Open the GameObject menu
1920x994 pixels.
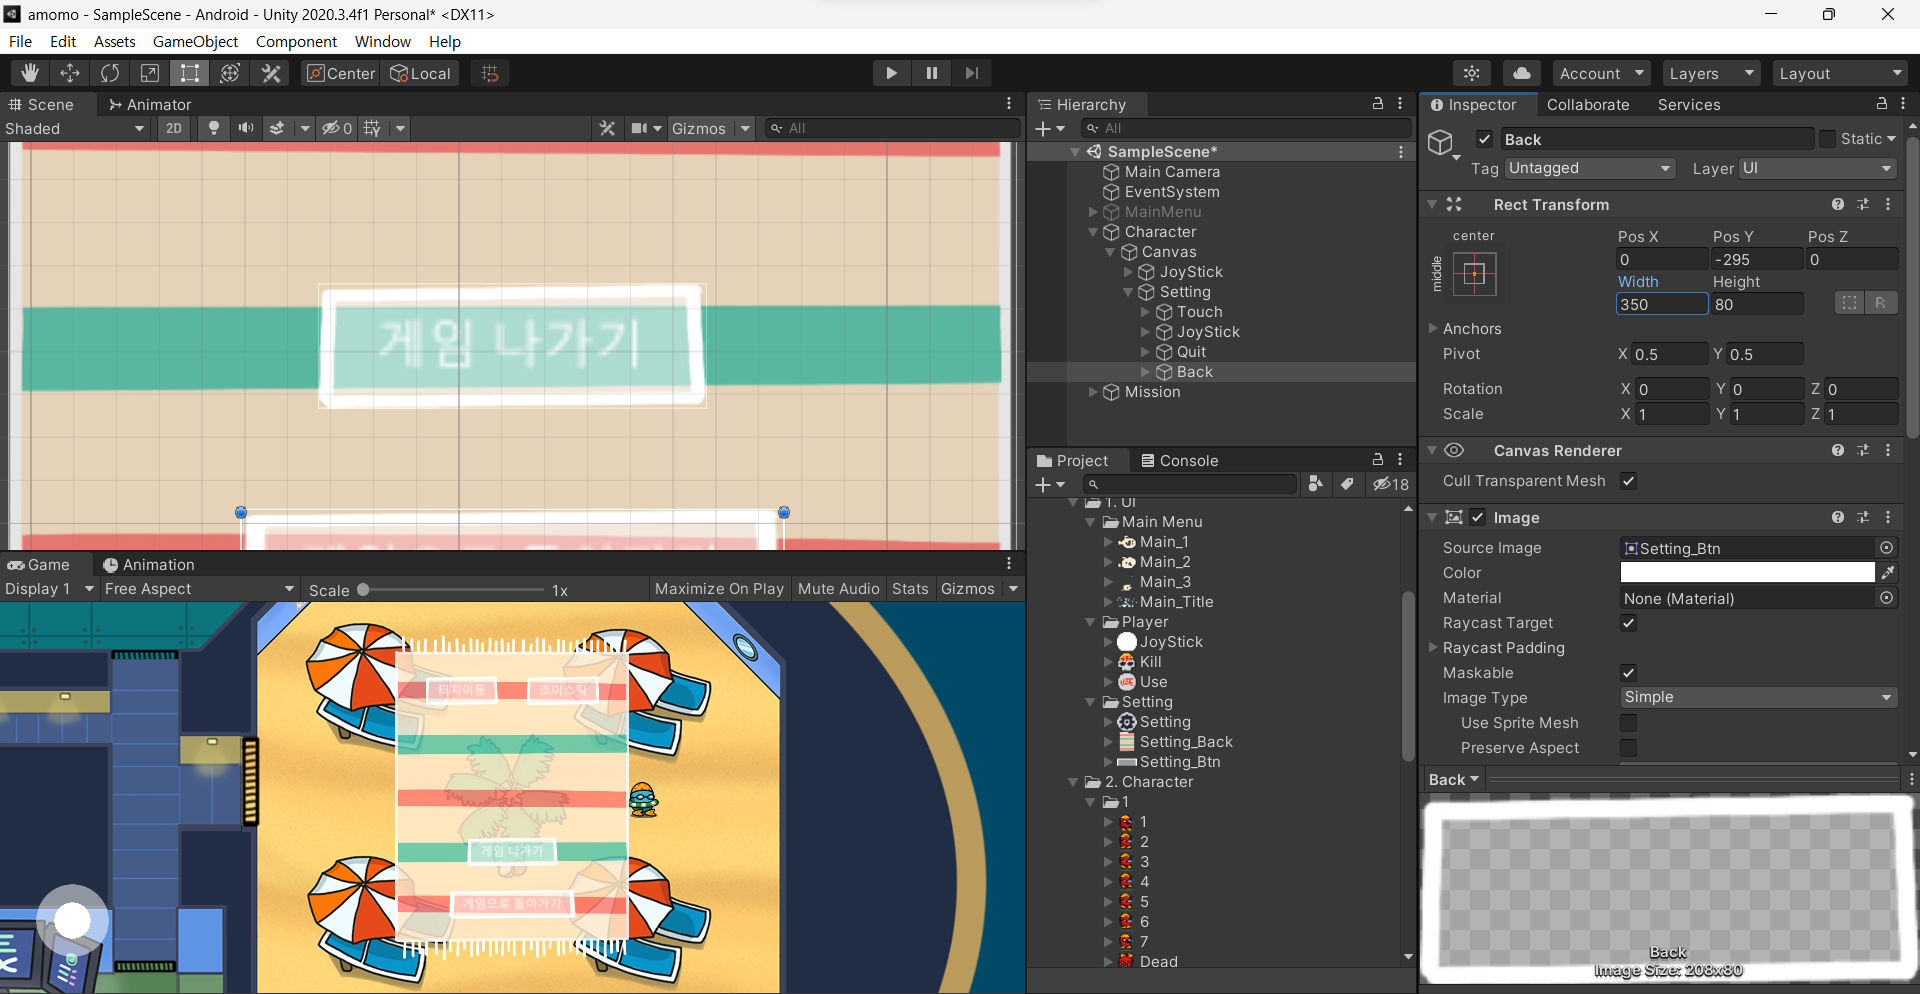pos(195,41)
